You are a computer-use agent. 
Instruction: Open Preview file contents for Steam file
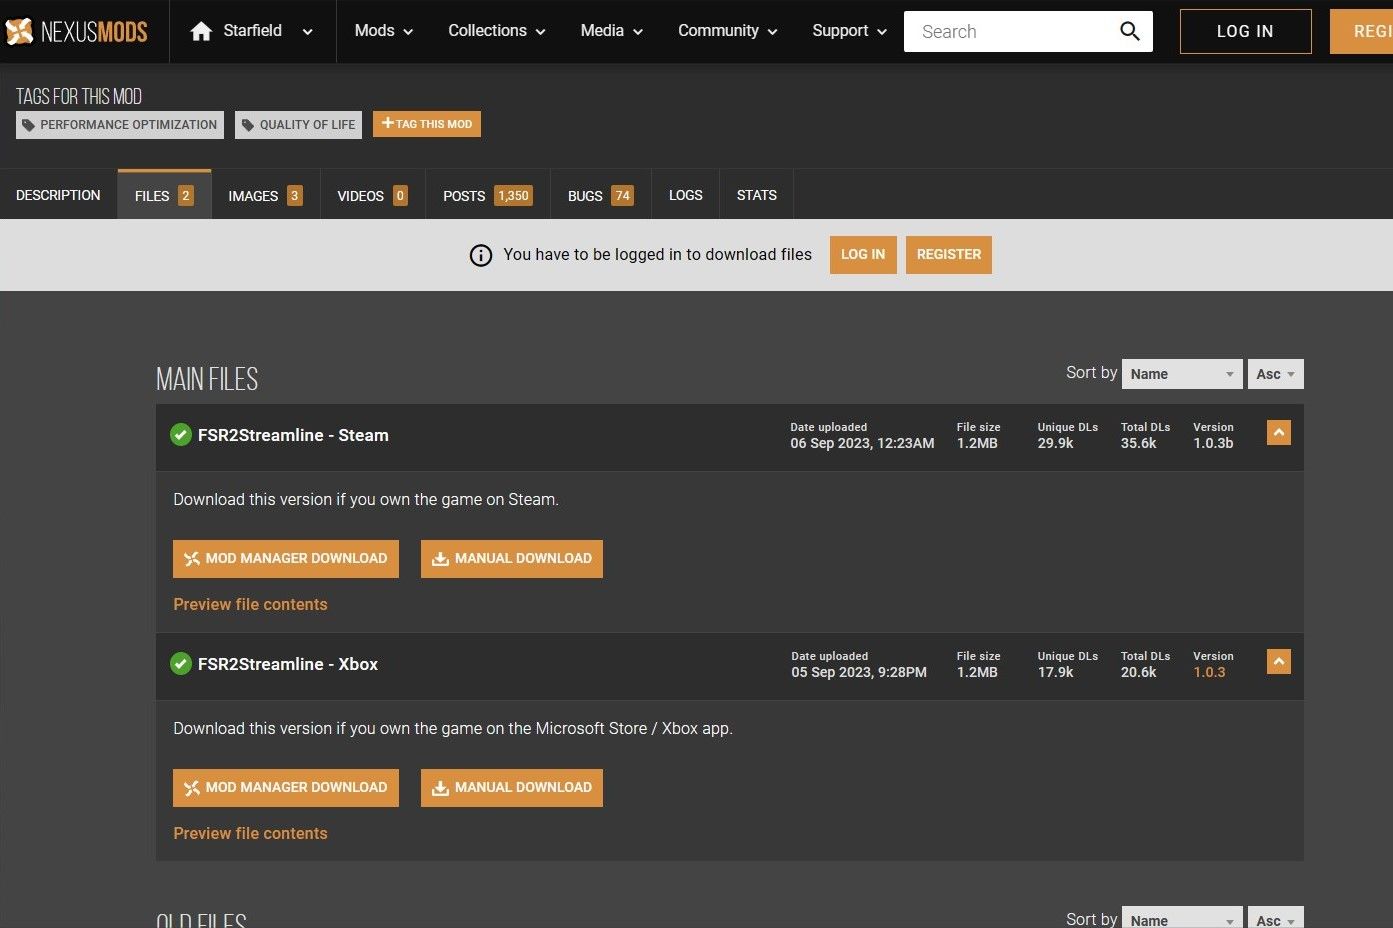(250, 604)
